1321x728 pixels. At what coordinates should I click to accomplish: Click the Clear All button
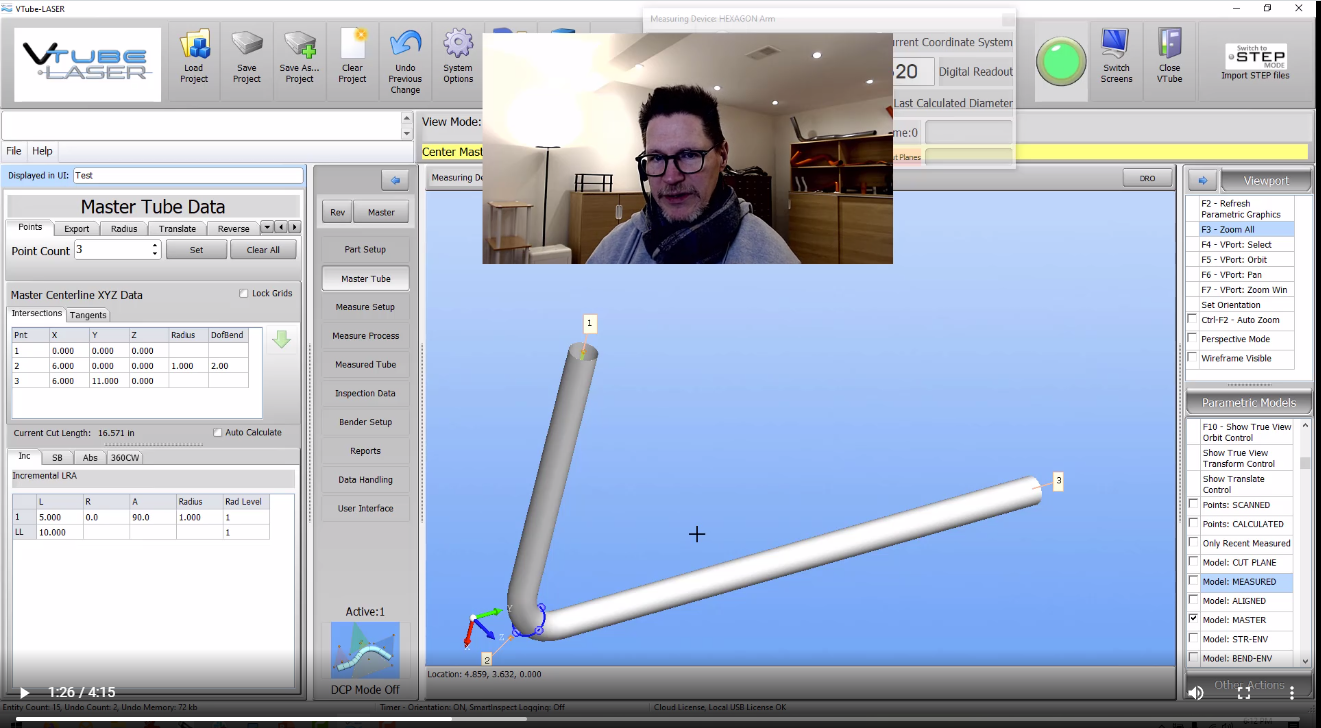pos(263,250)
